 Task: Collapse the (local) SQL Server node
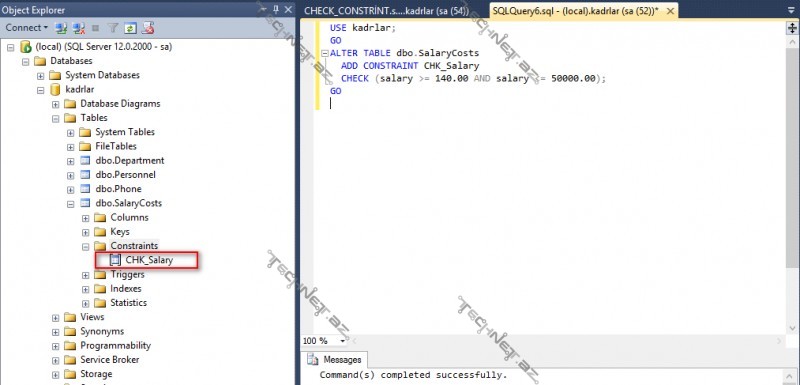[x=11, y=47]
